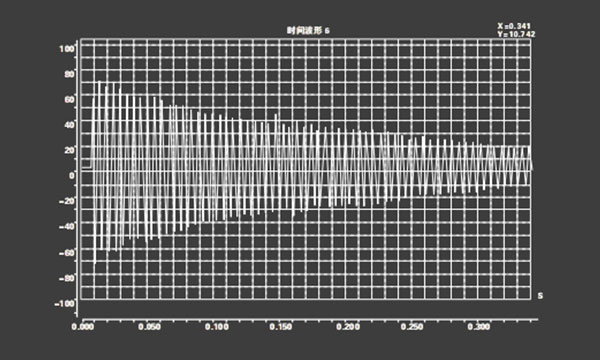Image resolution: width=600 pixels, height=360 pixels.
Task: Click the y-axis label "-80"
Action: coord(67,278)
